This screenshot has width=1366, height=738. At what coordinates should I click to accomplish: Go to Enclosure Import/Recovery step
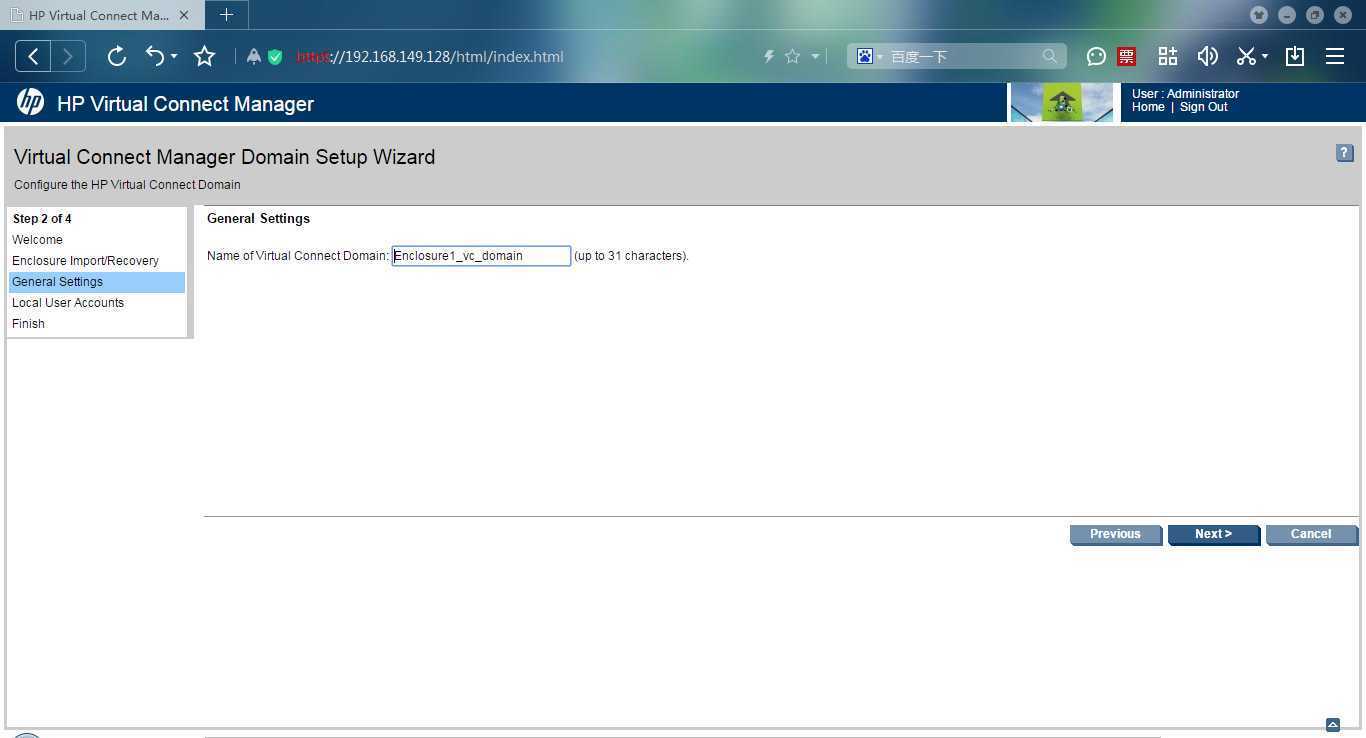85,261
